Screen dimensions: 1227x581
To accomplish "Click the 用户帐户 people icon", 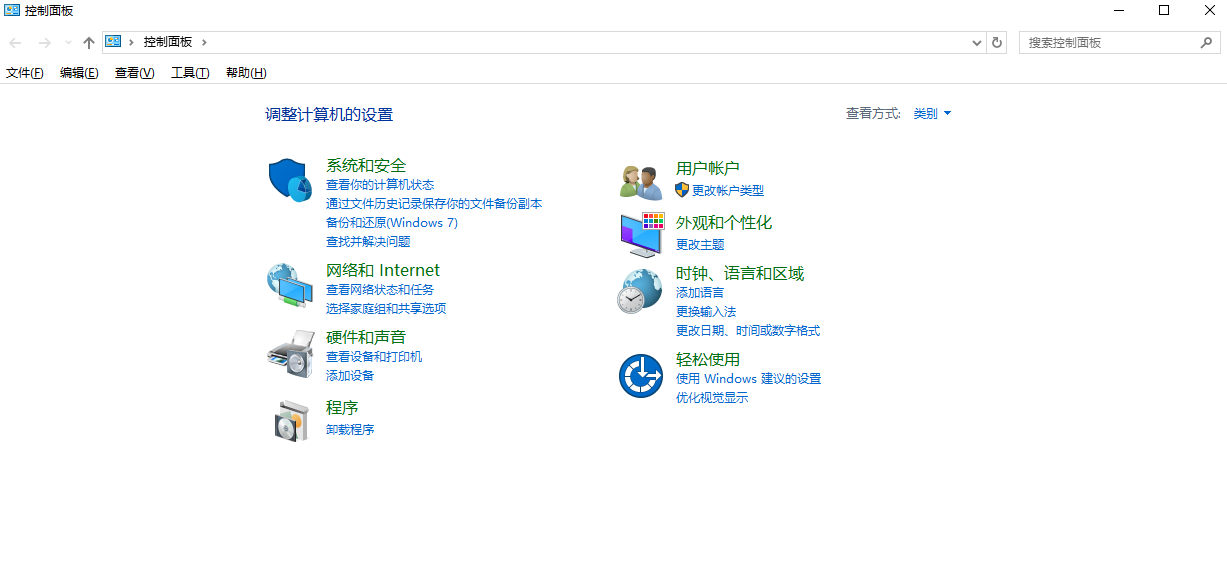I will pyautogui.click(x=640, y=181).
